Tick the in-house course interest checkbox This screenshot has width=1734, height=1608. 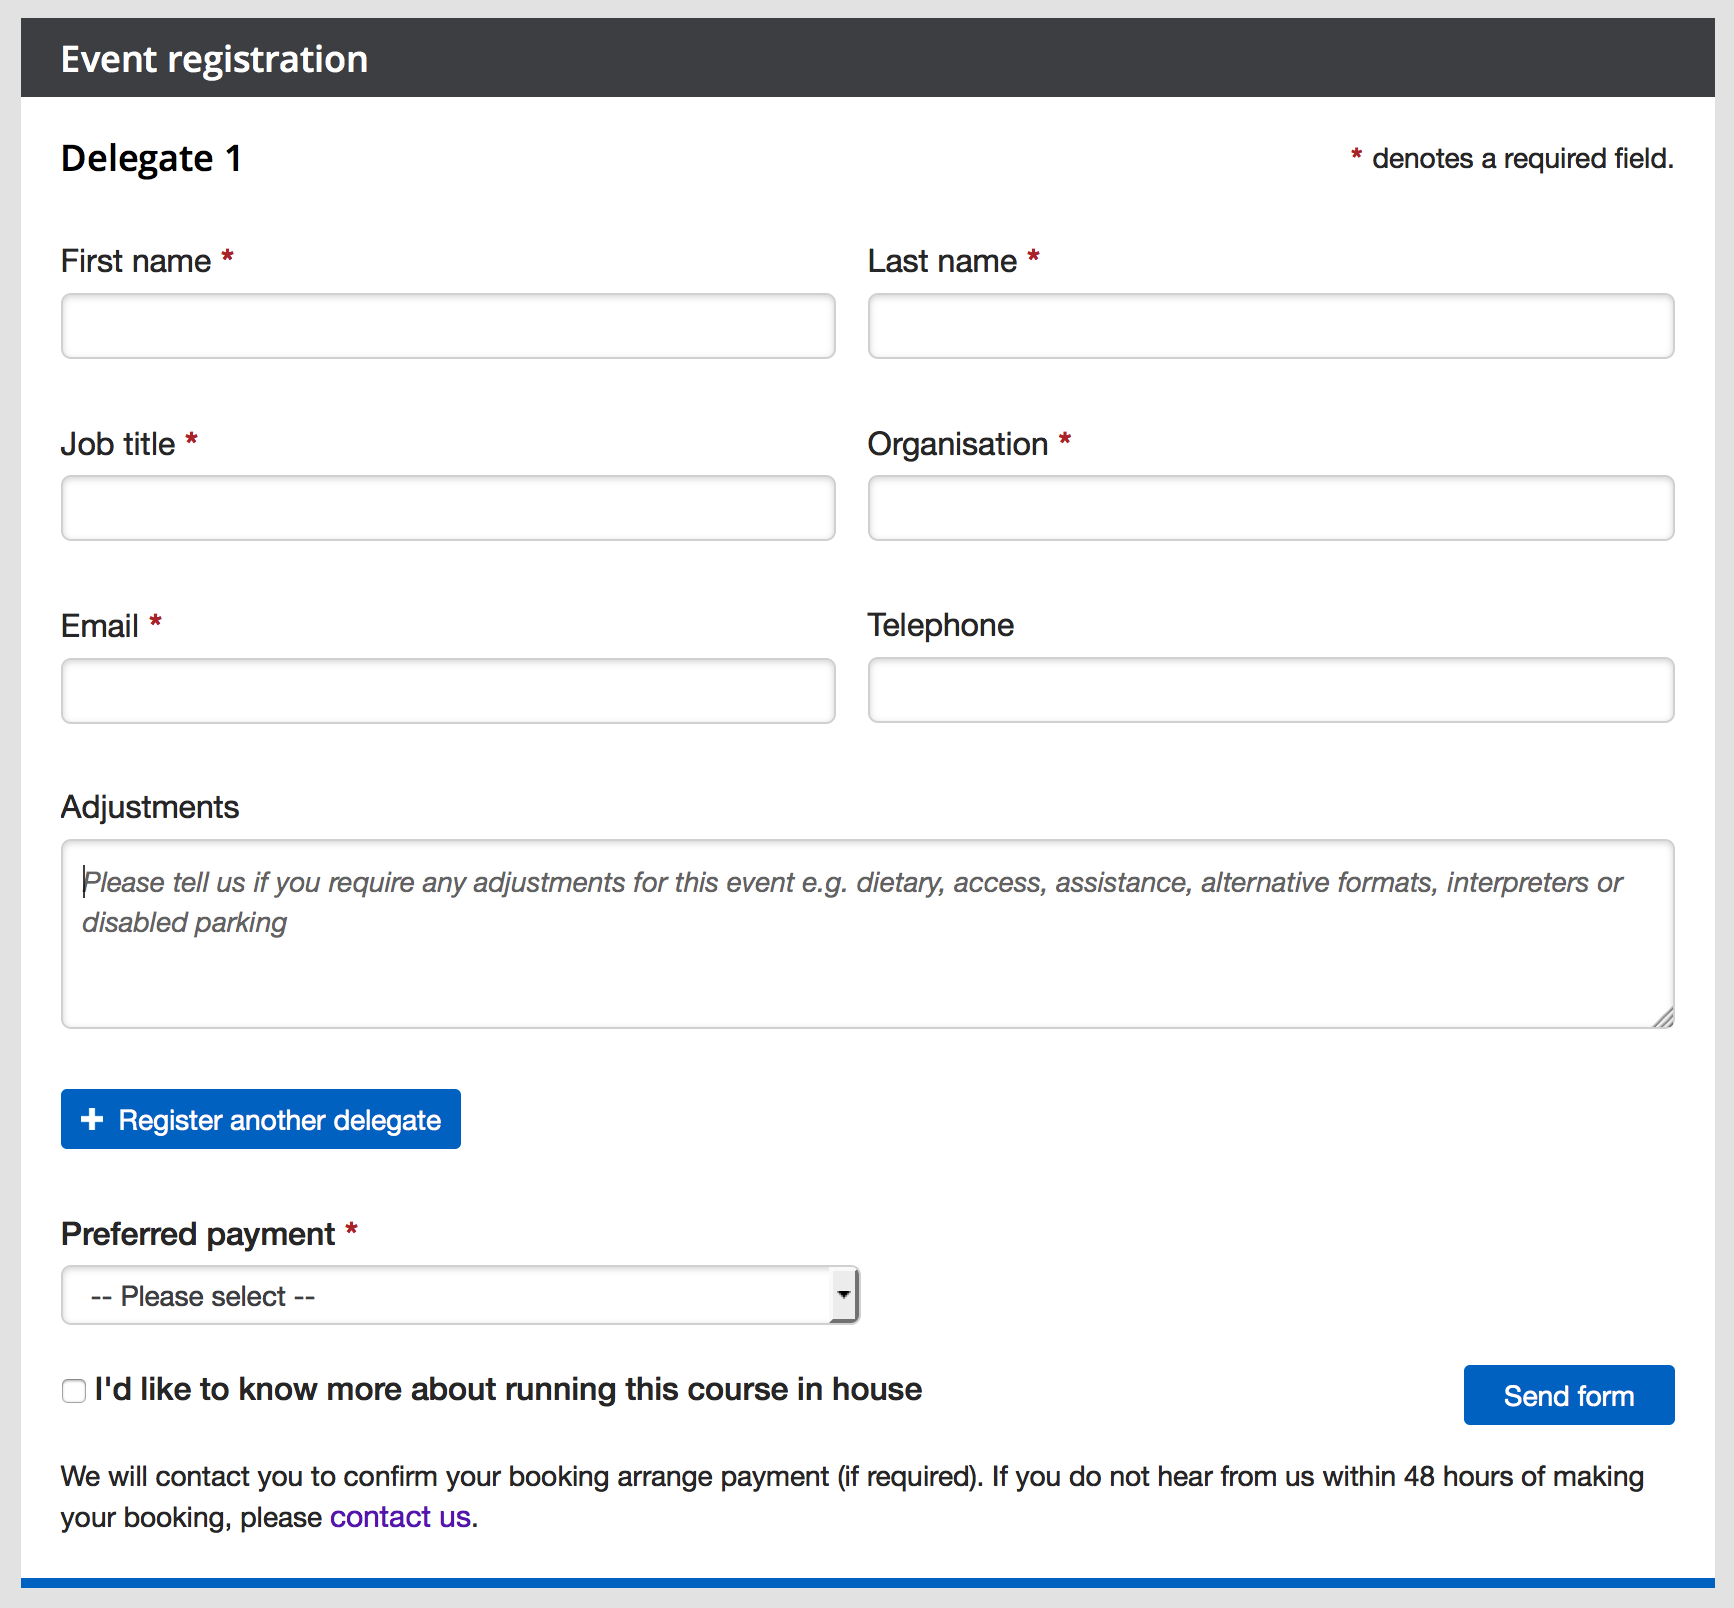point(74,1391)
